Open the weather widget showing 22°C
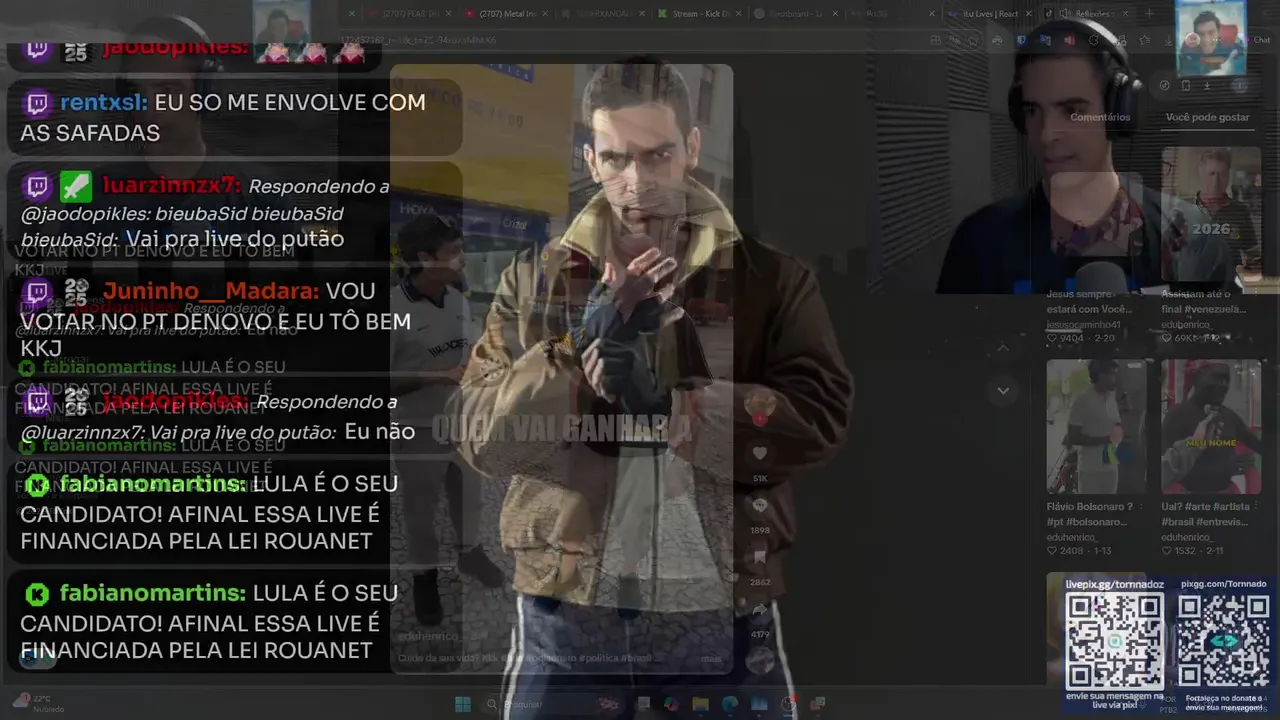The image size is (1280, 720). click(40, 703)
